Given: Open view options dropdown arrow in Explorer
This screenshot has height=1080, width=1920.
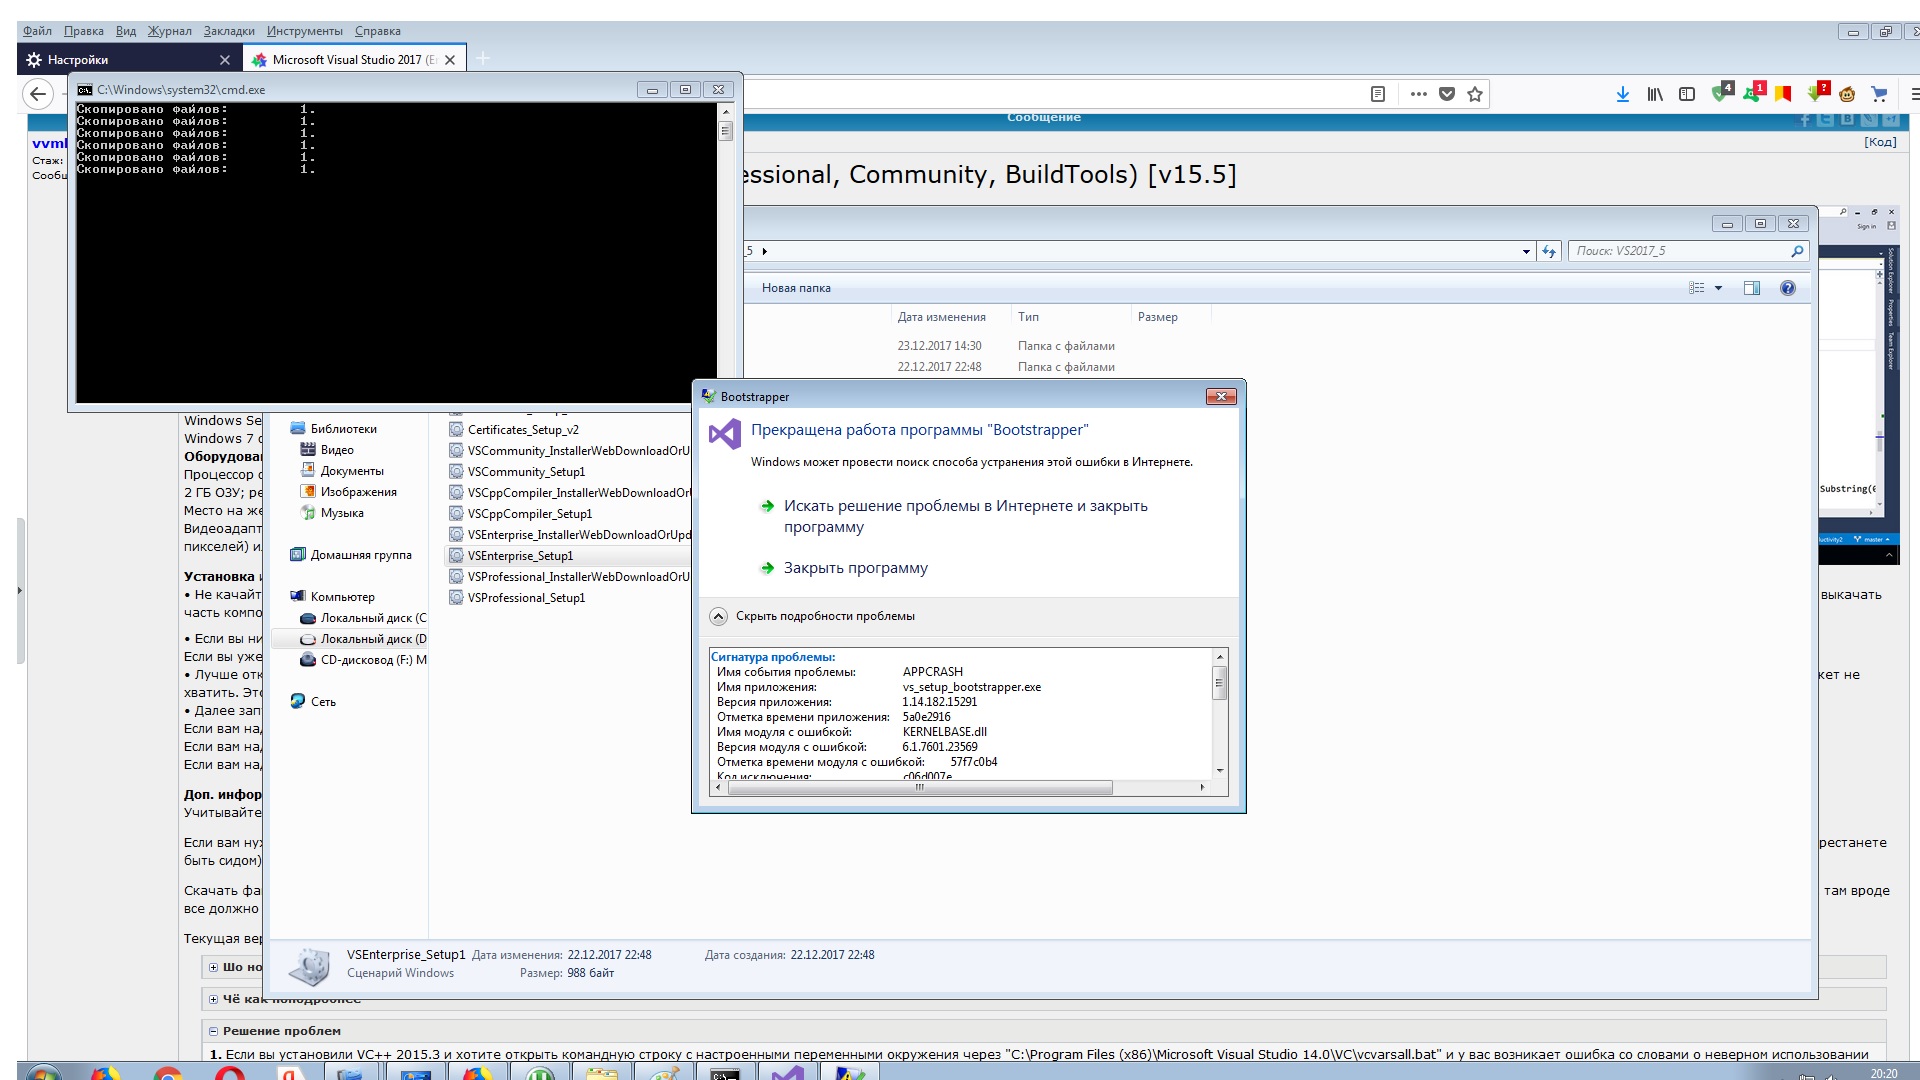Looking at the screenshot, I should tap(1718, 288).
